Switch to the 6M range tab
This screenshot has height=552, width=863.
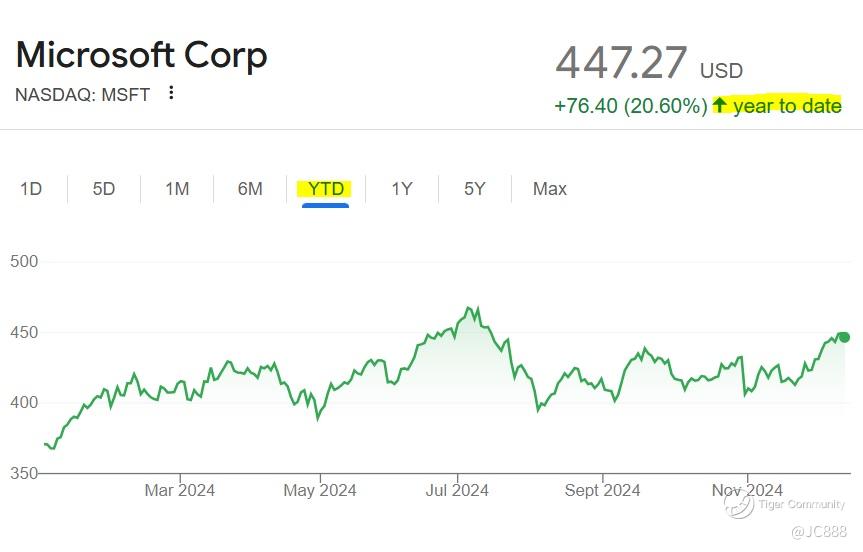[250, 189]
